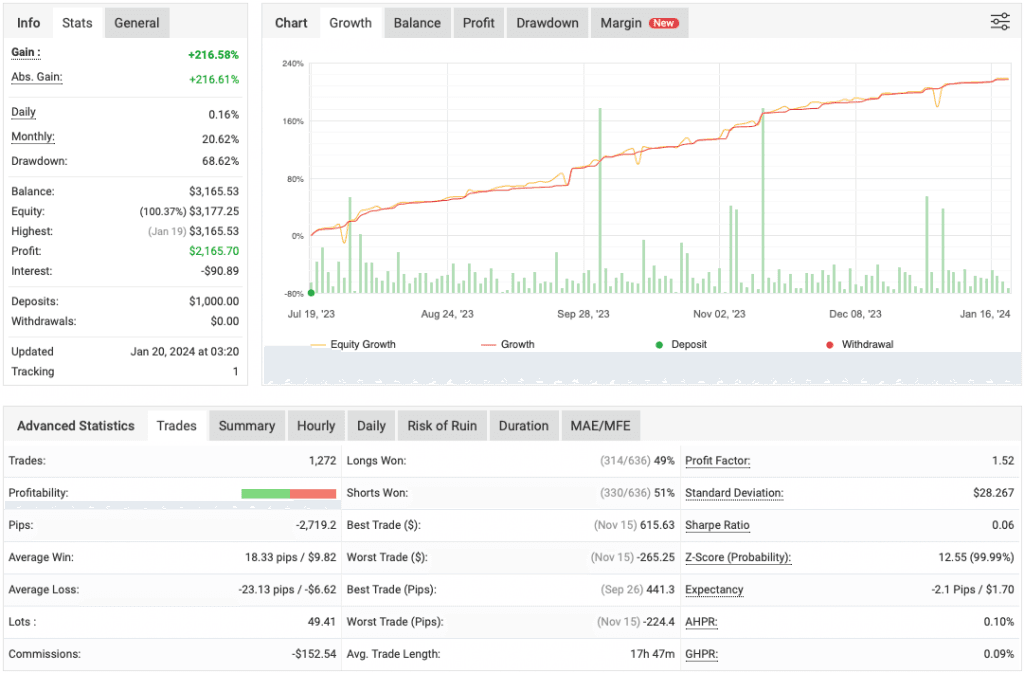
Task: Click the chart's range navigator strip
Action: (x=642, y=367)
